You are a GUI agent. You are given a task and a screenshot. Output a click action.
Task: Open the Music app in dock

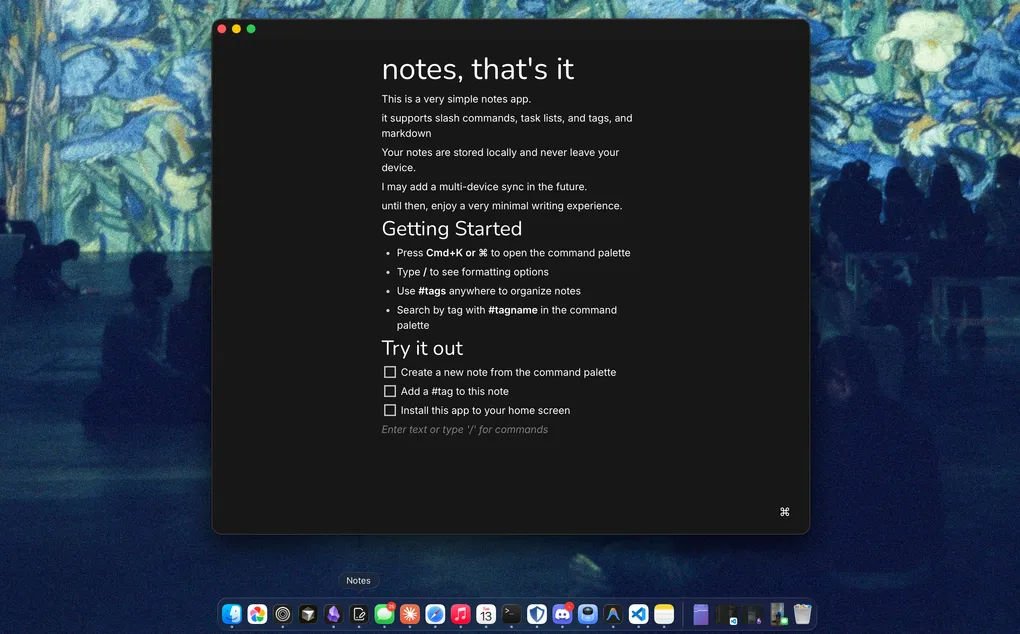(461, 614)
